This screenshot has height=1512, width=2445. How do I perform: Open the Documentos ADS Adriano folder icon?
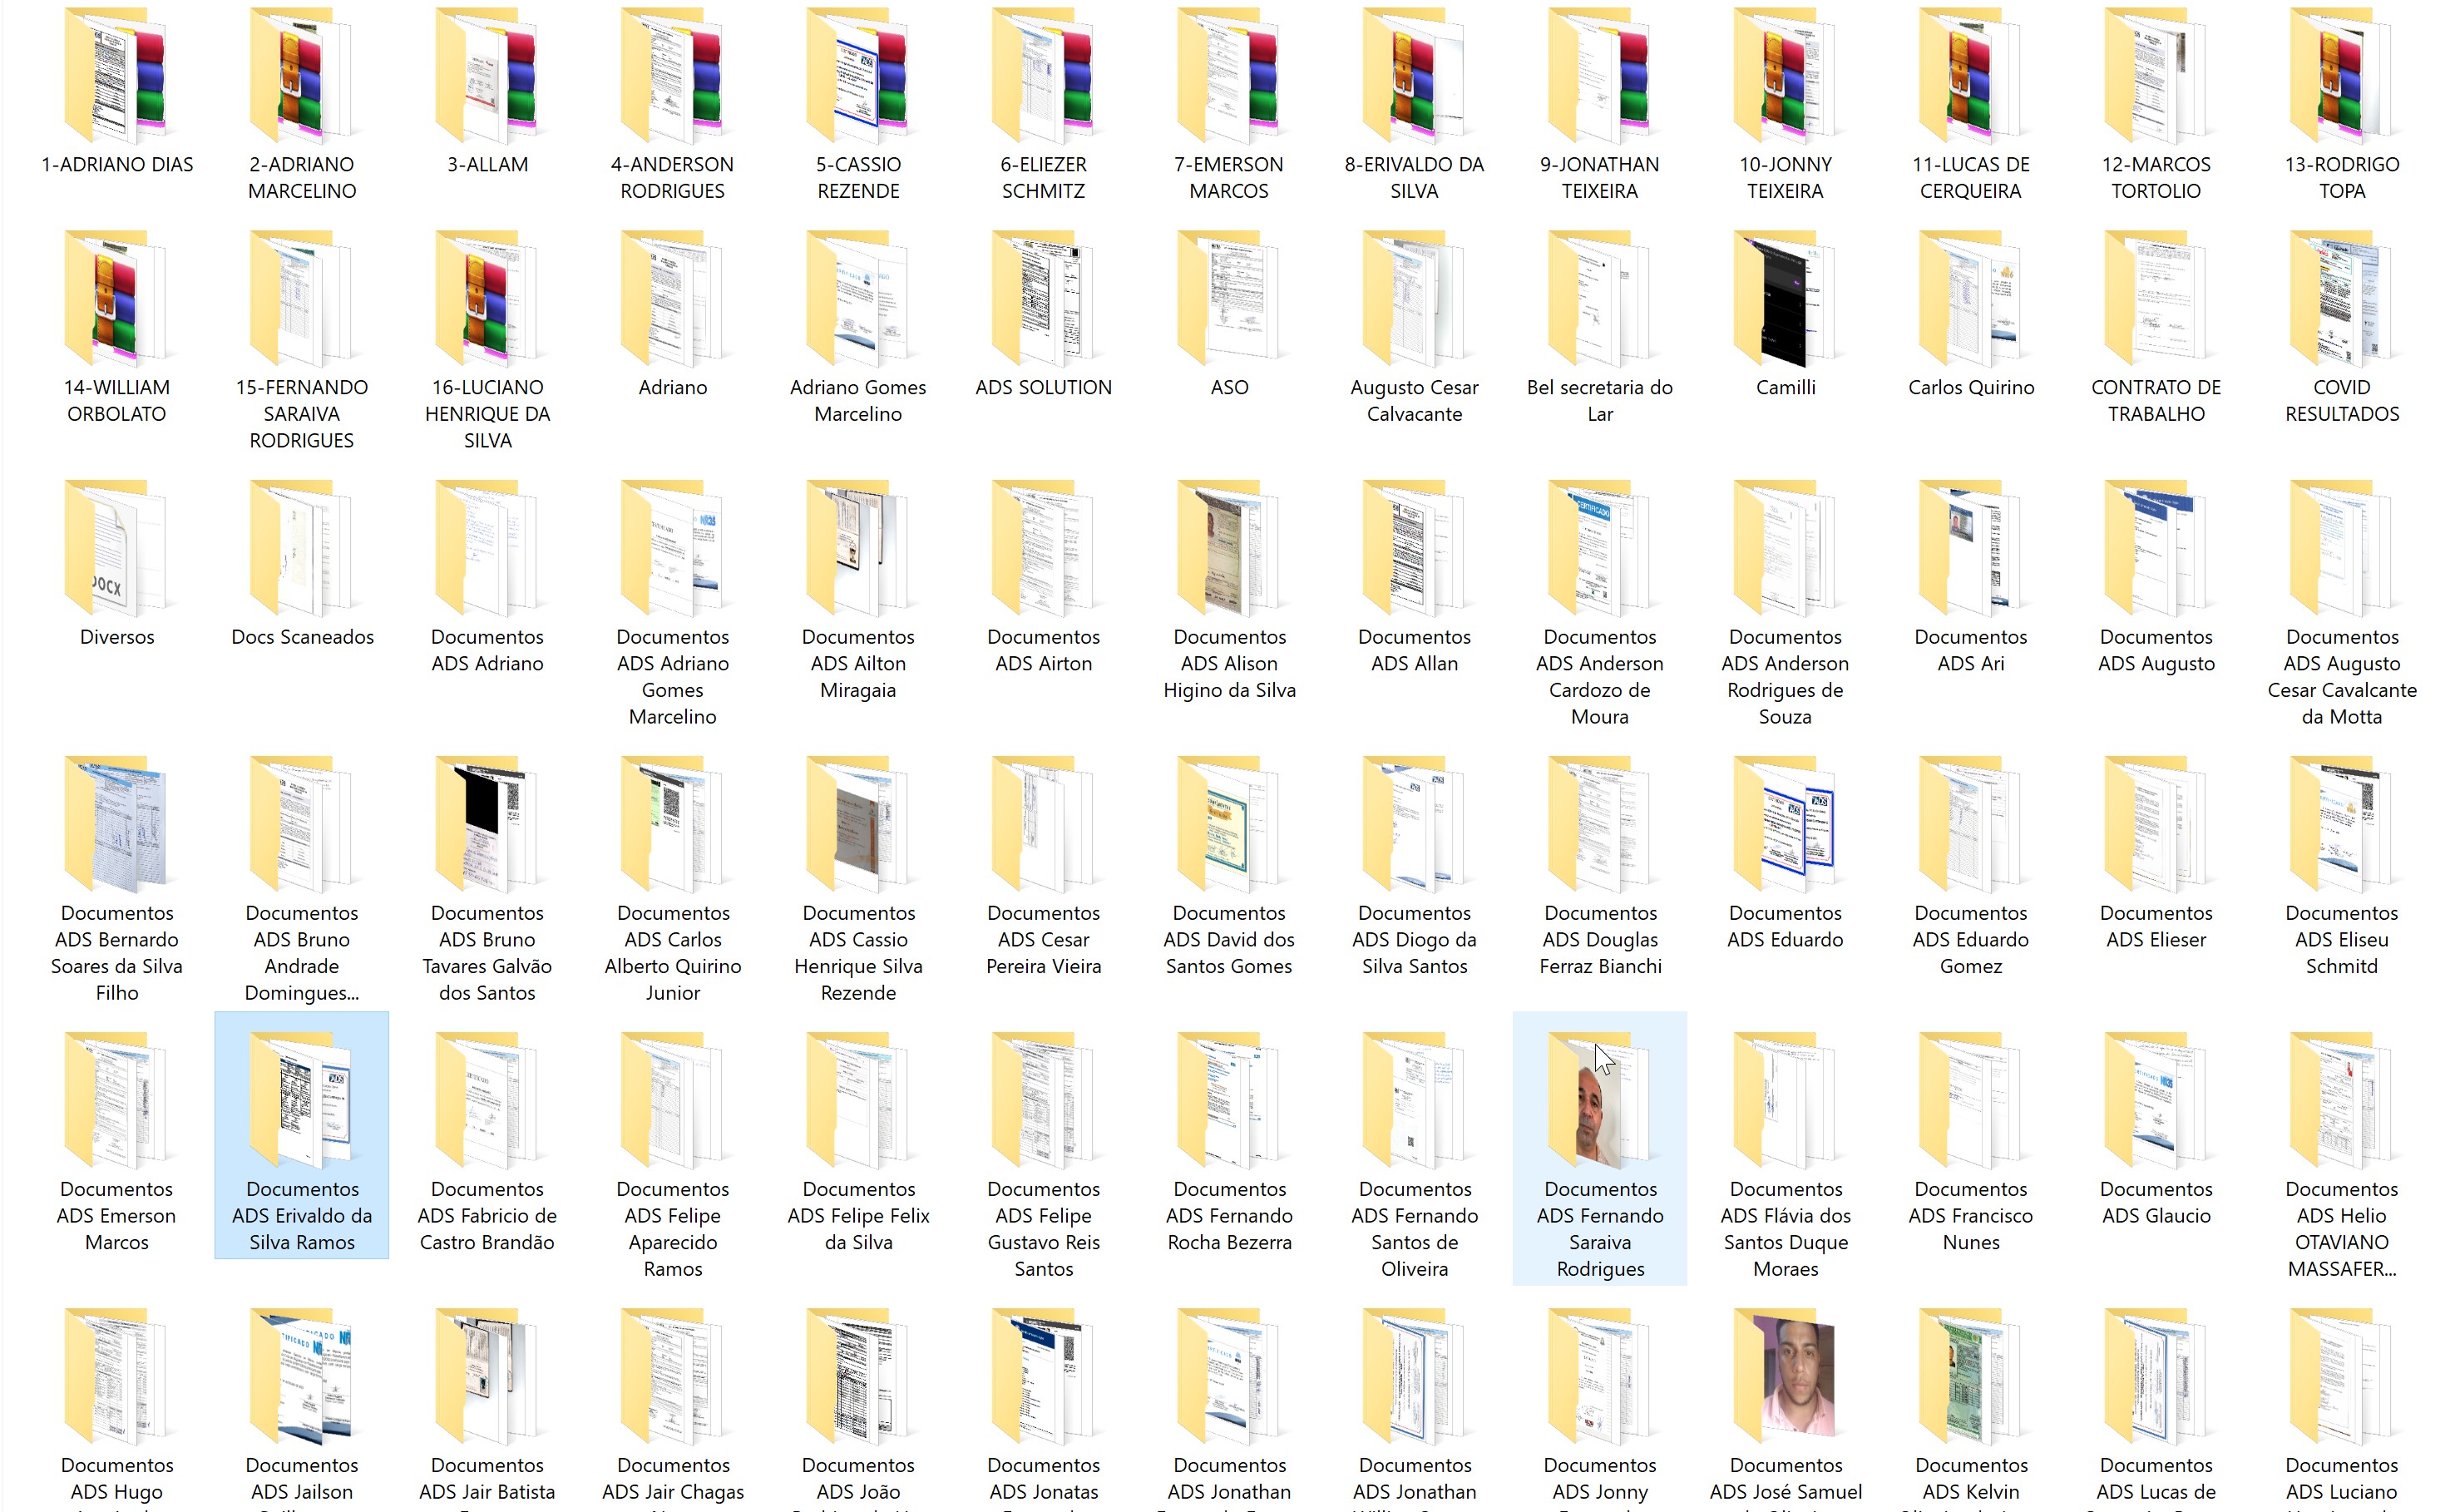tap(488, 548)
